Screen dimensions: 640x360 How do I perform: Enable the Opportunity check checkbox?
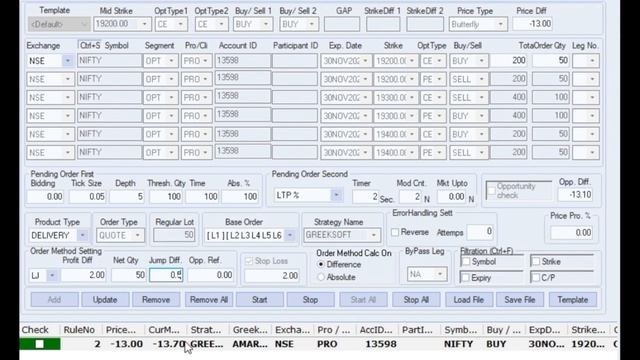pyautogui.click(x=492, y=191)
